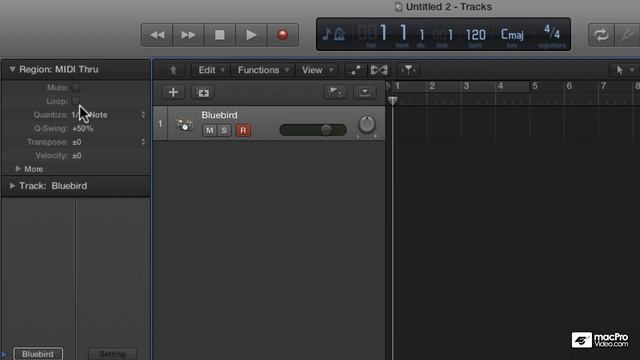
Task: Tick the Mute checkbox in Region inspector
Action: pos(76,87)
